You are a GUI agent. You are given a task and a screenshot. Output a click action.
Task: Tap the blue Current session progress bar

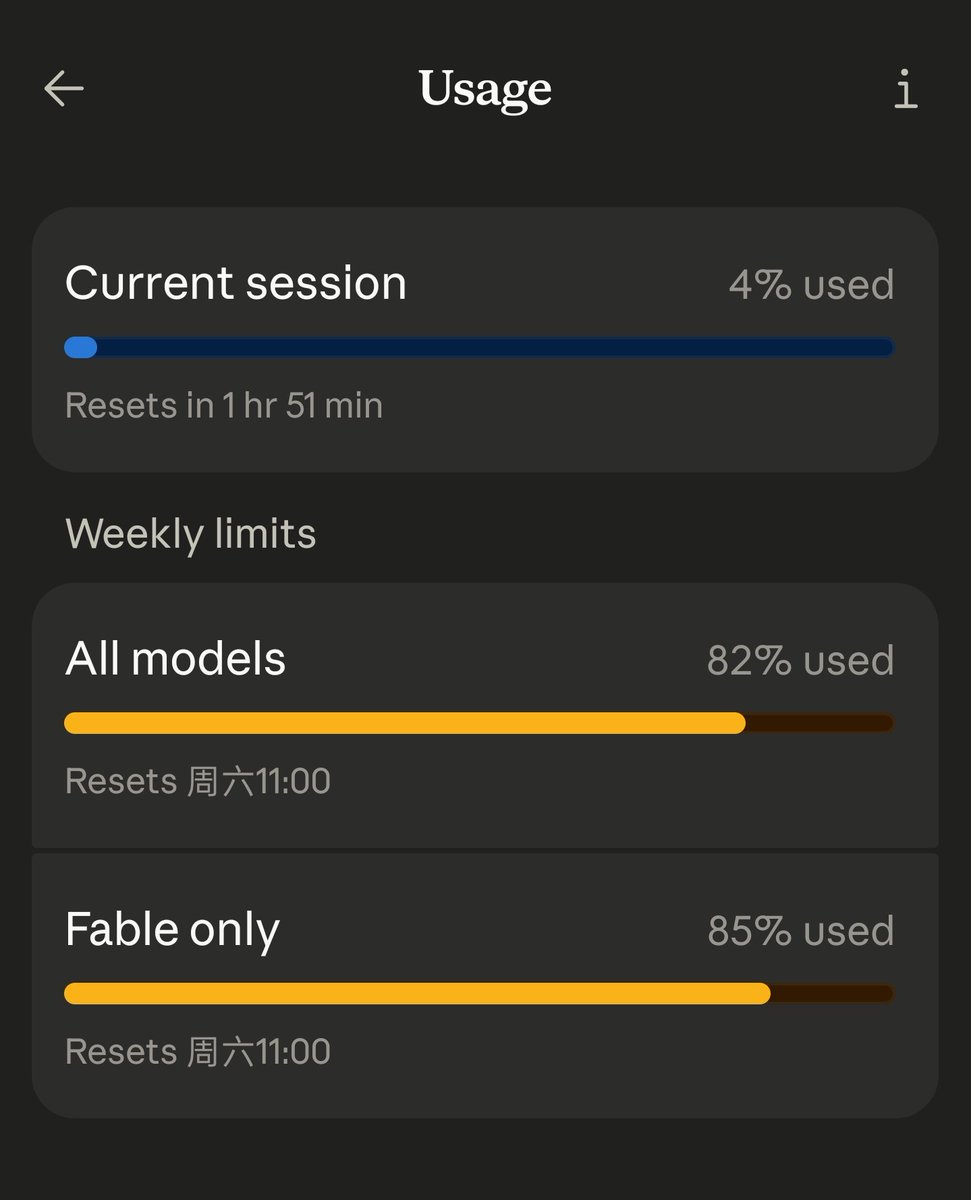479,347
